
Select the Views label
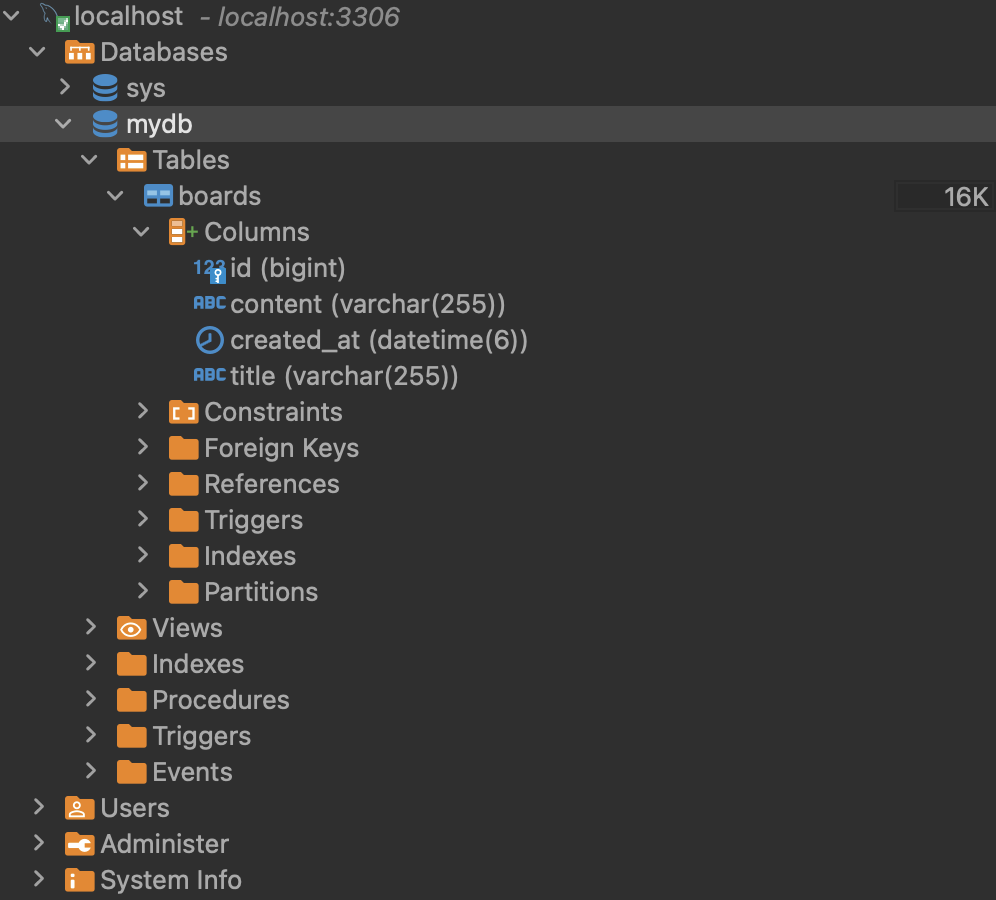(x=187, y=628)
